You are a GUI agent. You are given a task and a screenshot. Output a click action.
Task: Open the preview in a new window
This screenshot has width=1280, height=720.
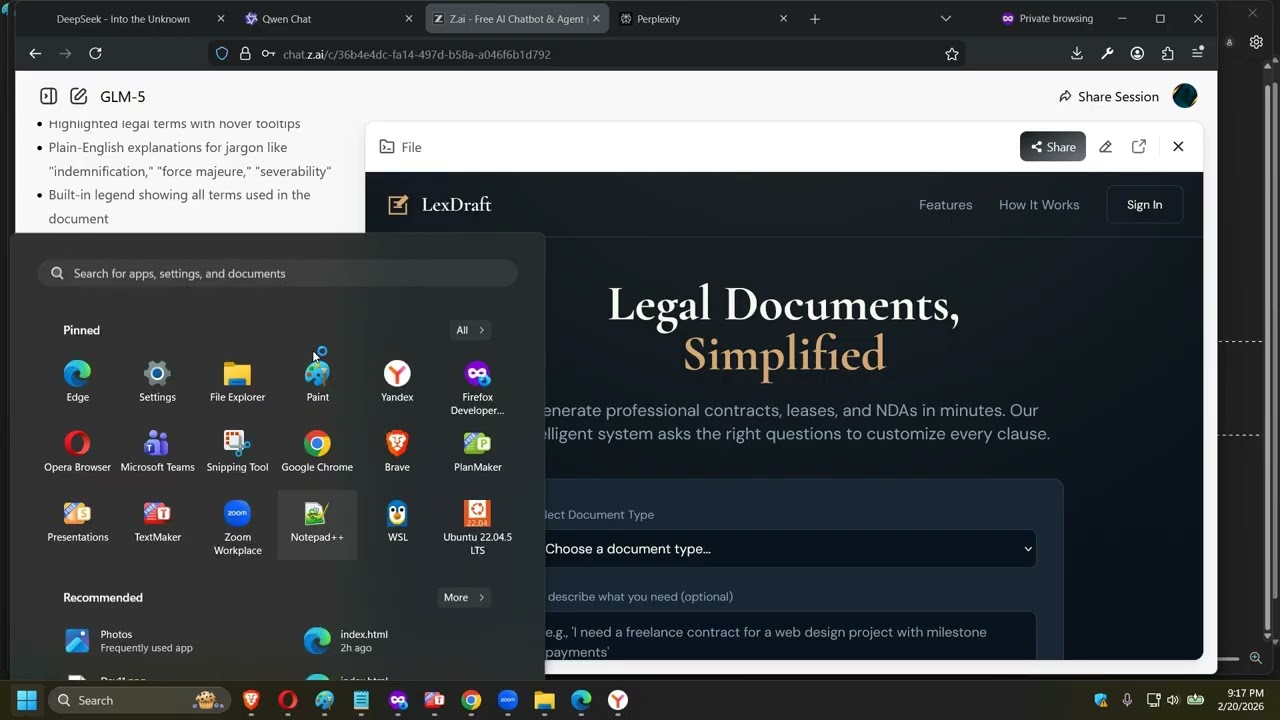[1139, 147]
